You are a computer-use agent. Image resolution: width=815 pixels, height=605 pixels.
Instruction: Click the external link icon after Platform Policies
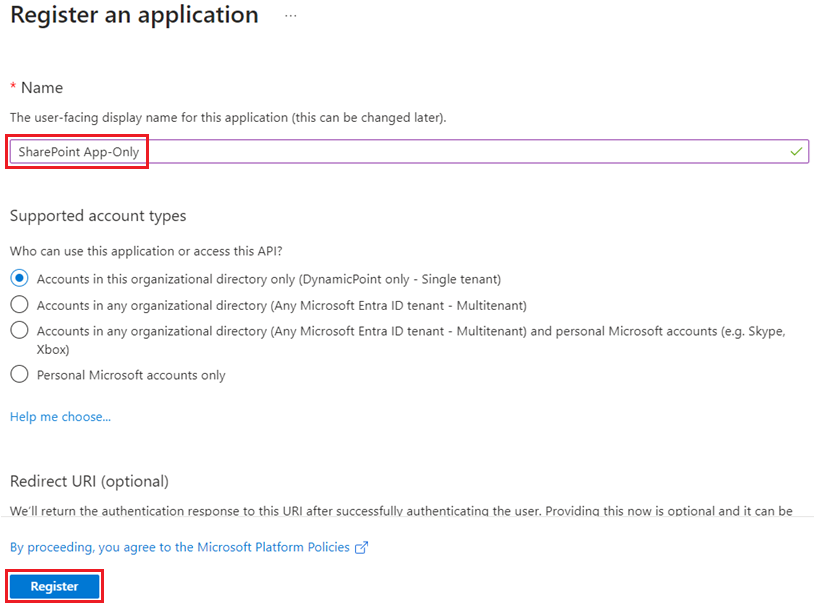tap(362, 547)
